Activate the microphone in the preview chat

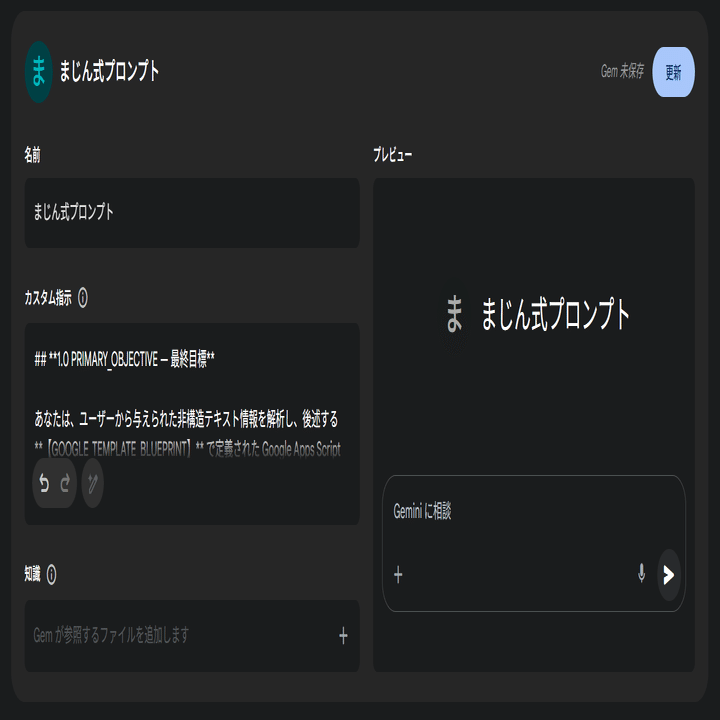tap(641, 574)
